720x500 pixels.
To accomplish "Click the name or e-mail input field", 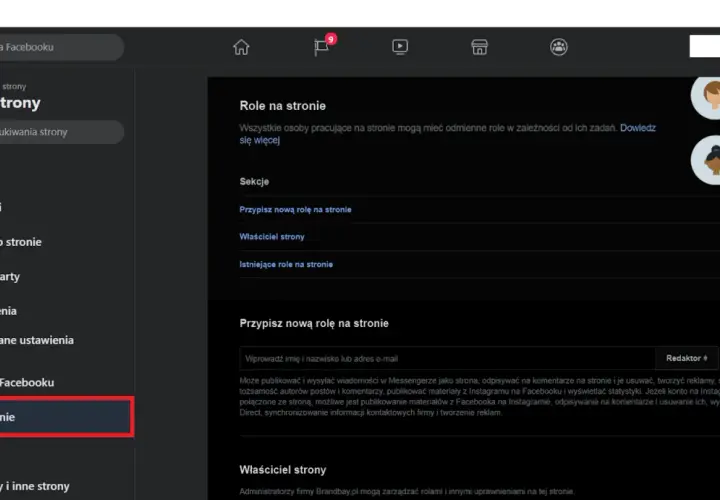I will [447, 359].
